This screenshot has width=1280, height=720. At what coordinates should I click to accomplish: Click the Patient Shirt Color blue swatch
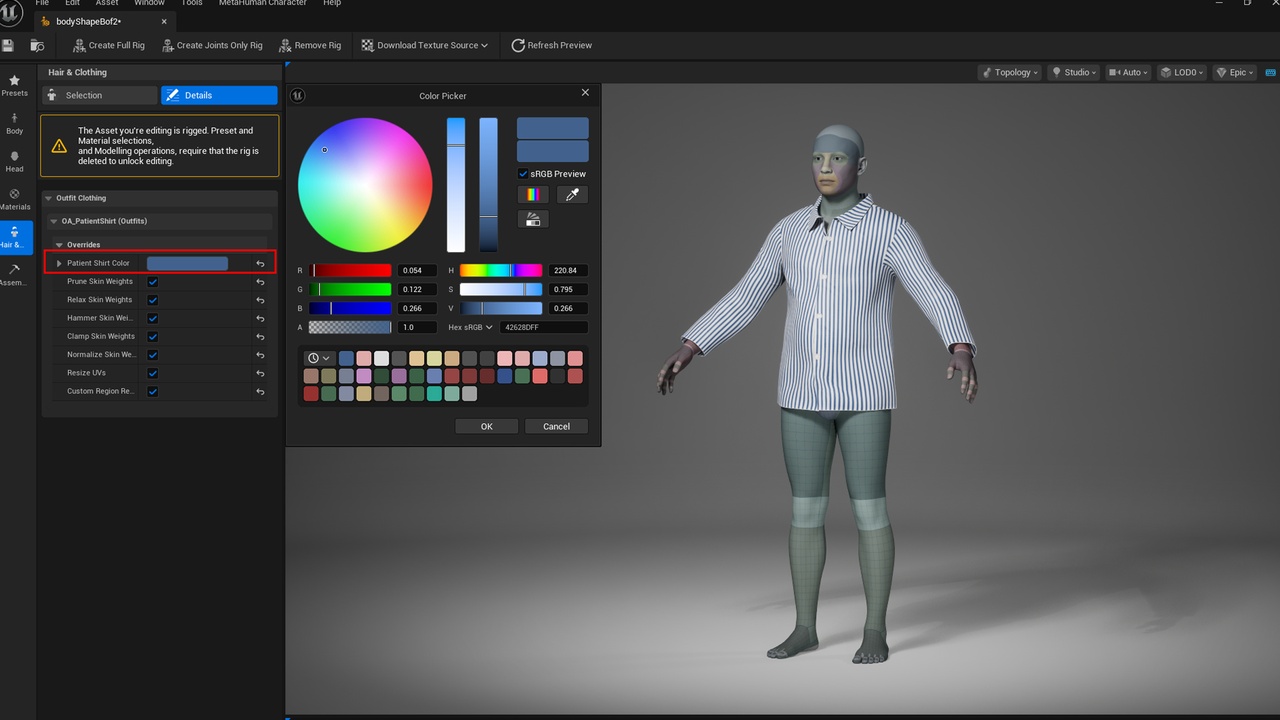click(187, 264)
